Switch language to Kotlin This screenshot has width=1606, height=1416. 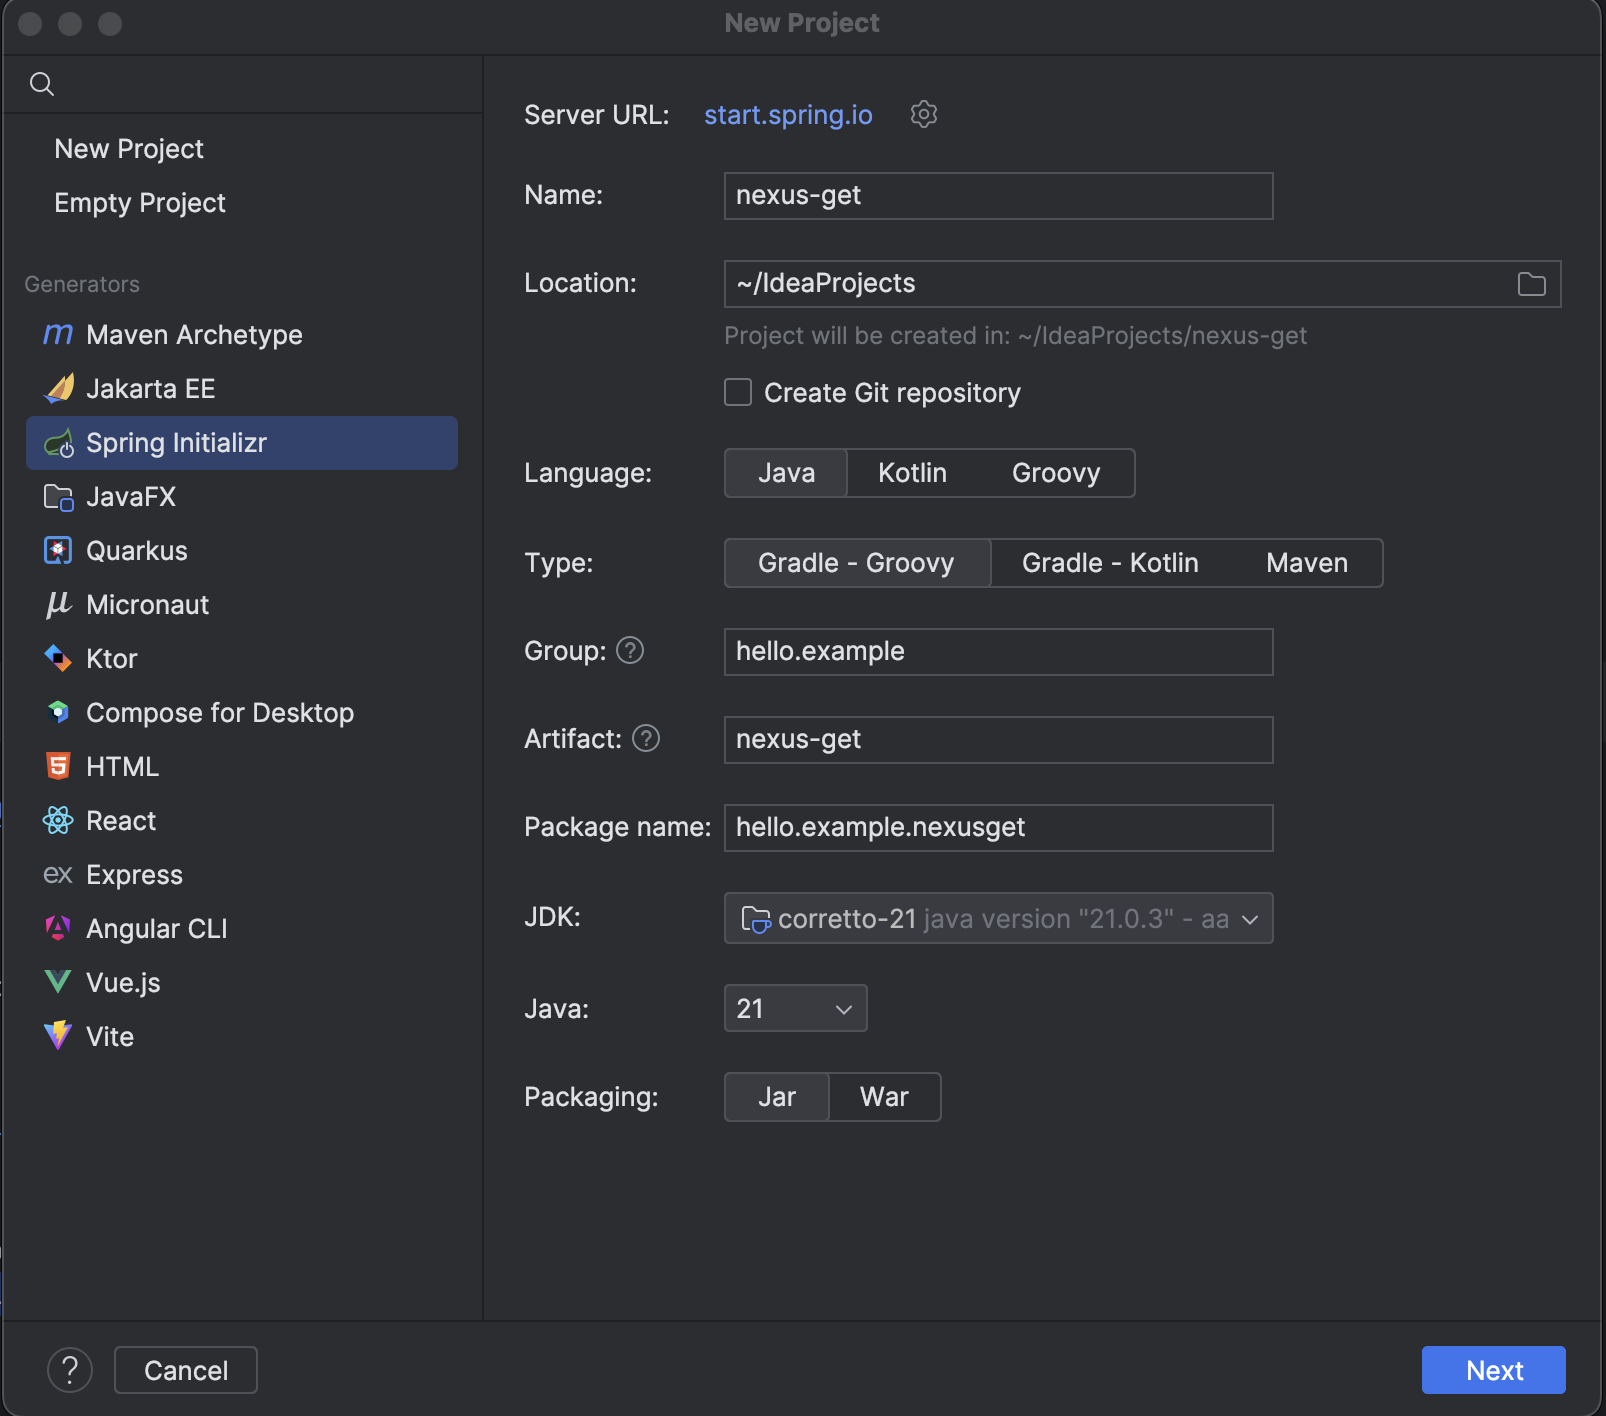pyautogui.click(x=912, y=473)
